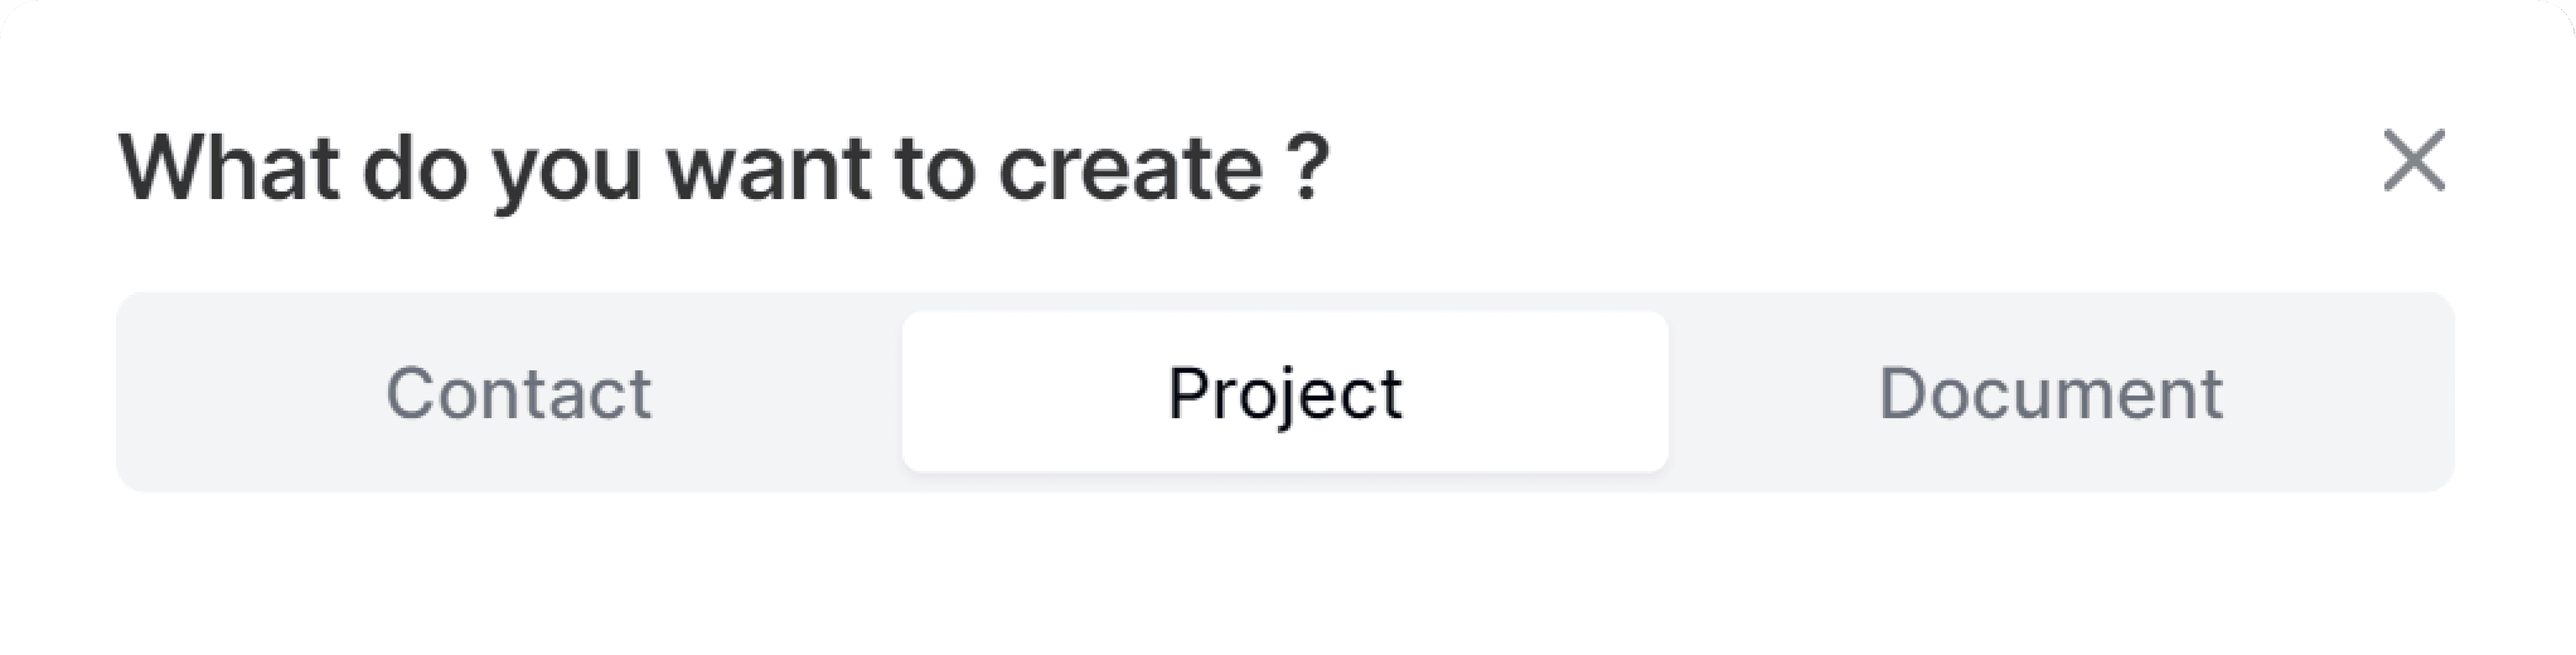Dismiss the "What do you want to create" dialog

coord(2414,160)
